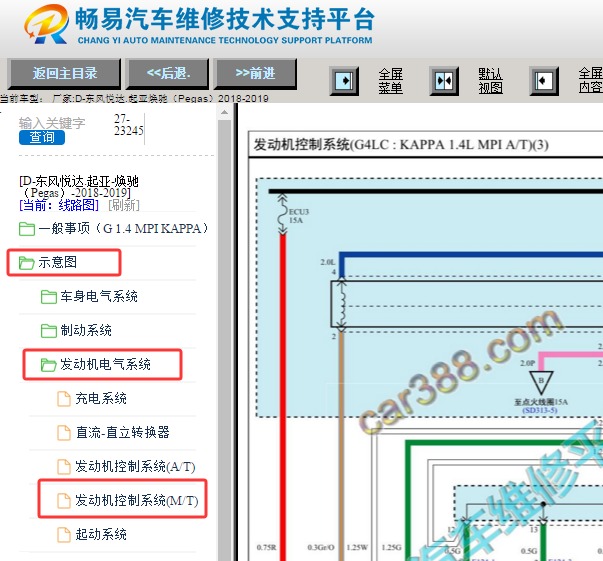Go forward with >>前进 button
Viewport: 603px width, 561px height.
[x=255, y=73]
